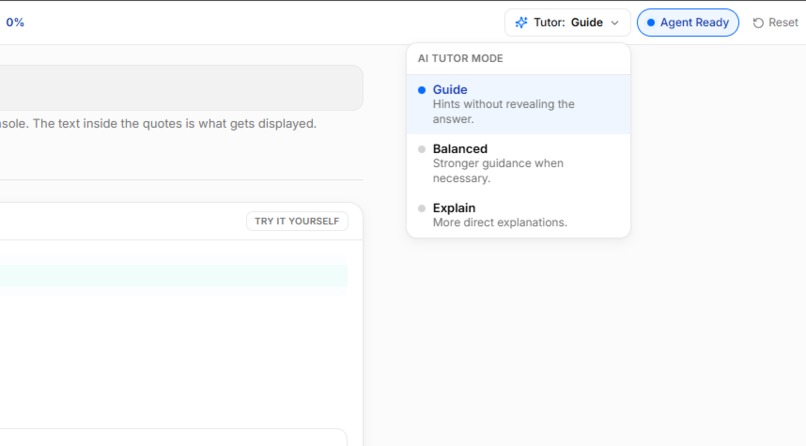
Task: Click the Explain radio dot
Action: click(x=422, y=209)
